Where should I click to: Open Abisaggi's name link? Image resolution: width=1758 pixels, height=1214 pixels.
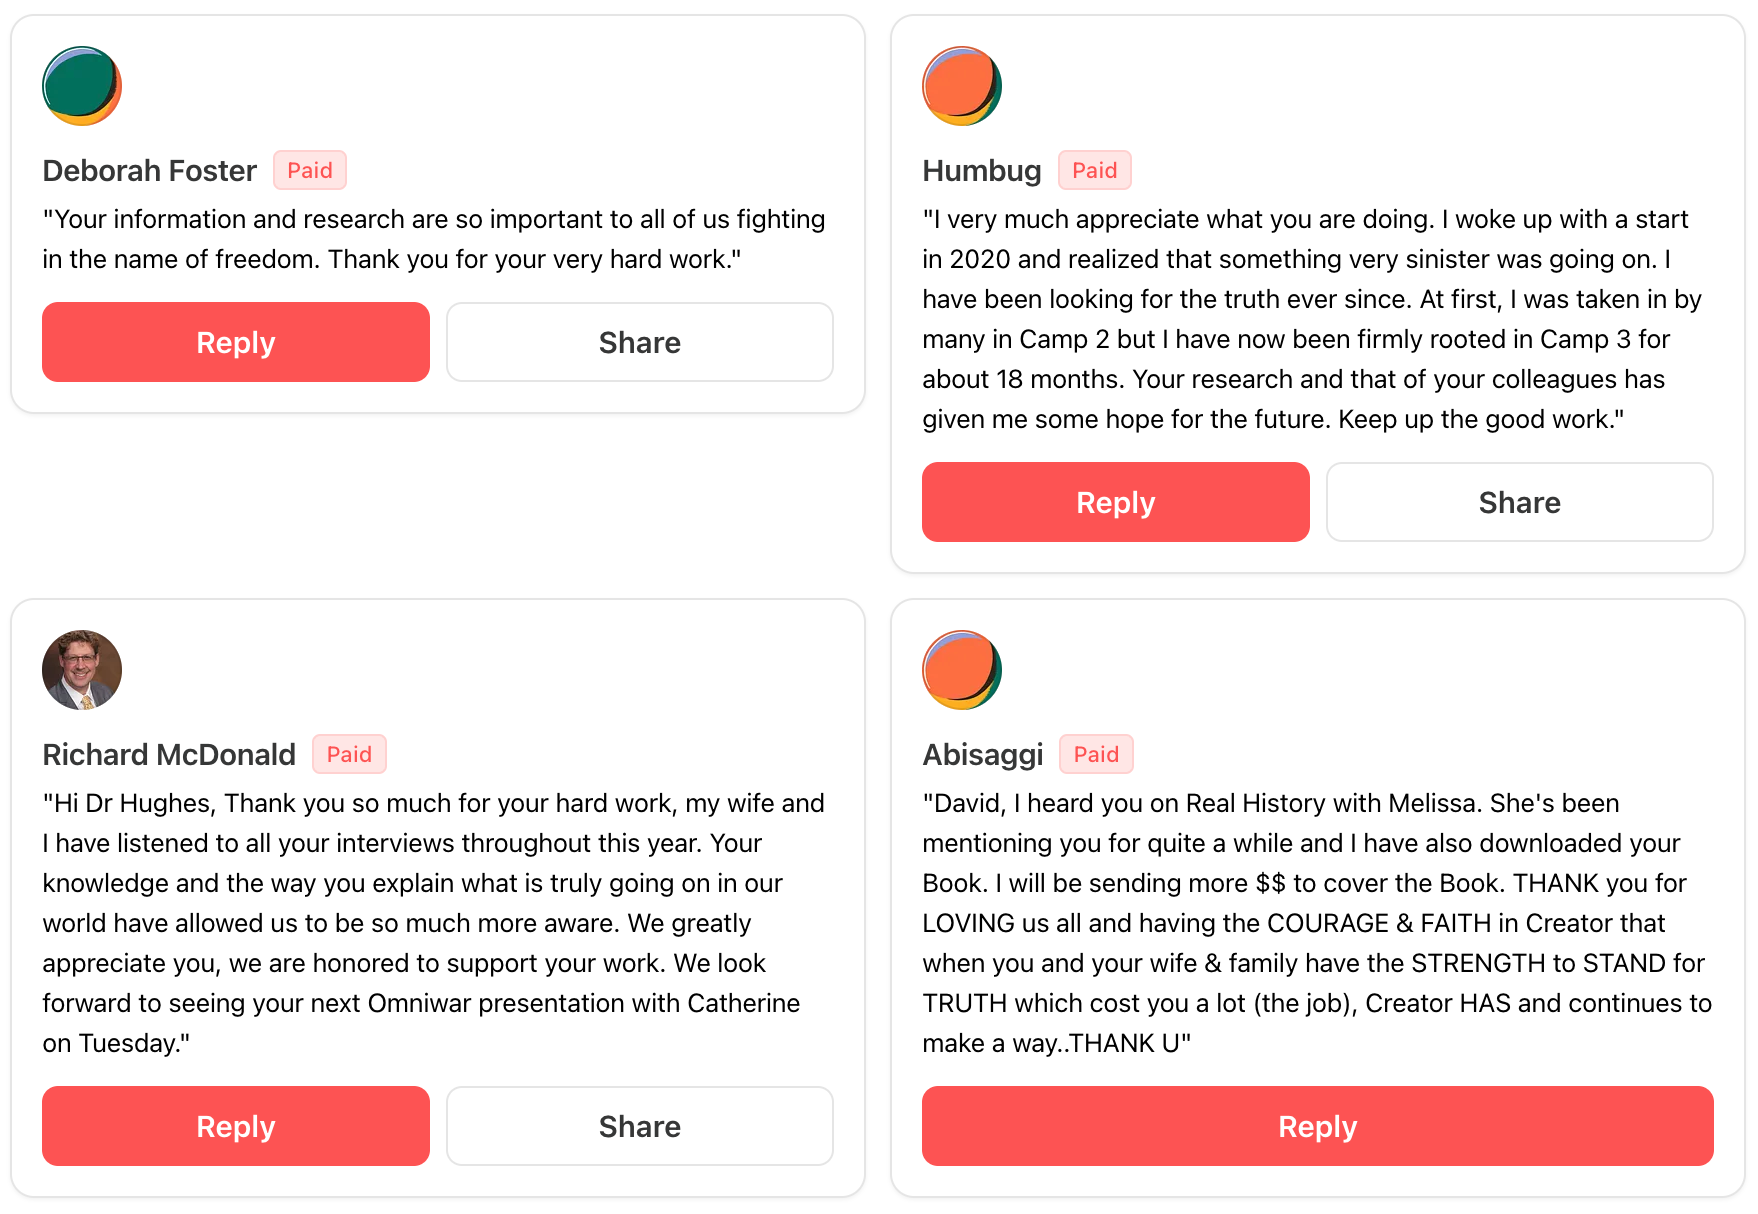983,755
